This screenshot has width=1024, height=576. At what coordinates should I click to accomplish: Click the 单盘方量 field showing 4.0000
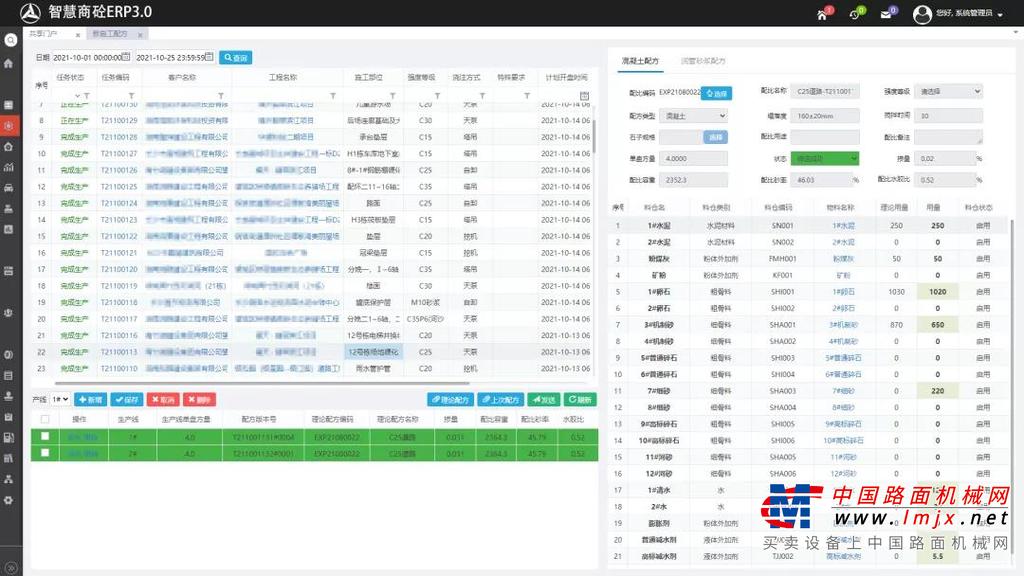pos(693,159)
